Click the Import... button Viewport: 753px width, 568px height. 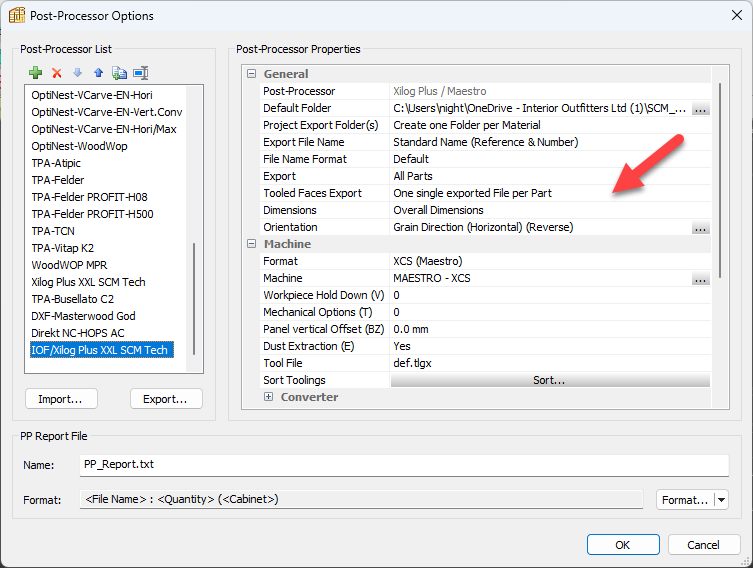[x=61, y=399]
